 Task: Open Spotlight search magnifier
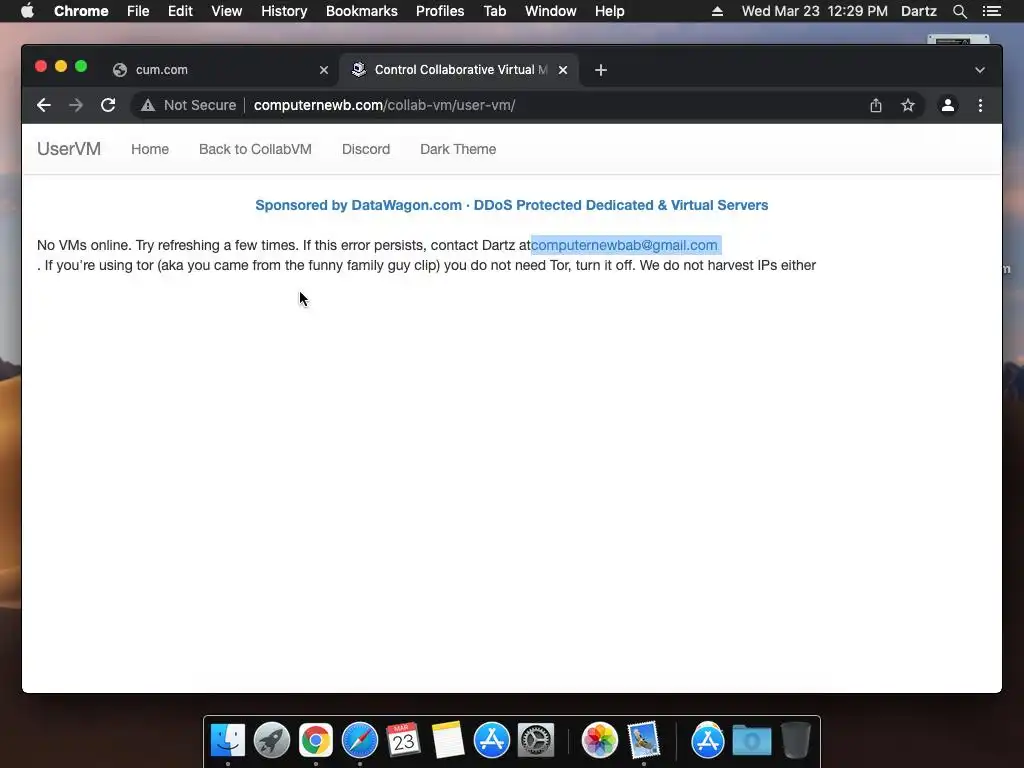point(960,11)
